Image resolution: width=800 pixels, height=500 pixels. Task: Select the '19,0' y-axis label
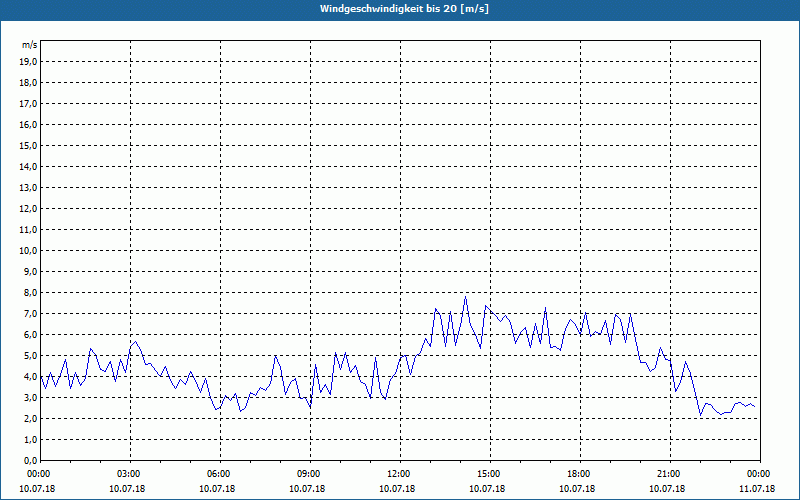click(28, 62)
